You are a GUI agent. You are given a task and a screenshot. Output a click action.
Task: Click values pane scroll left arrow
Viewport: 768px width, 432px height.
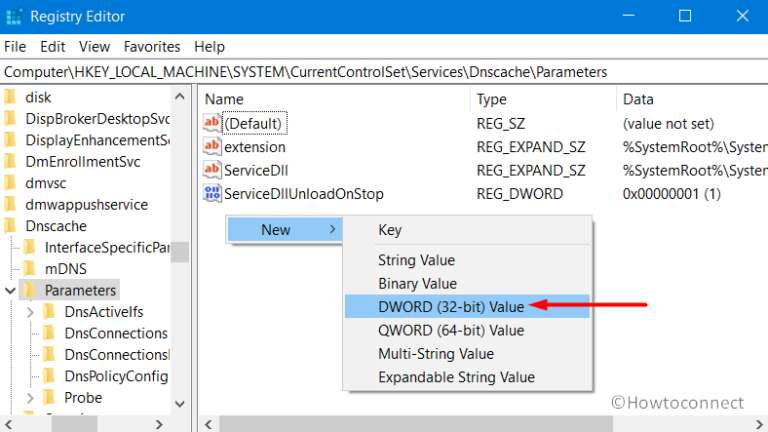click(209, 424)
